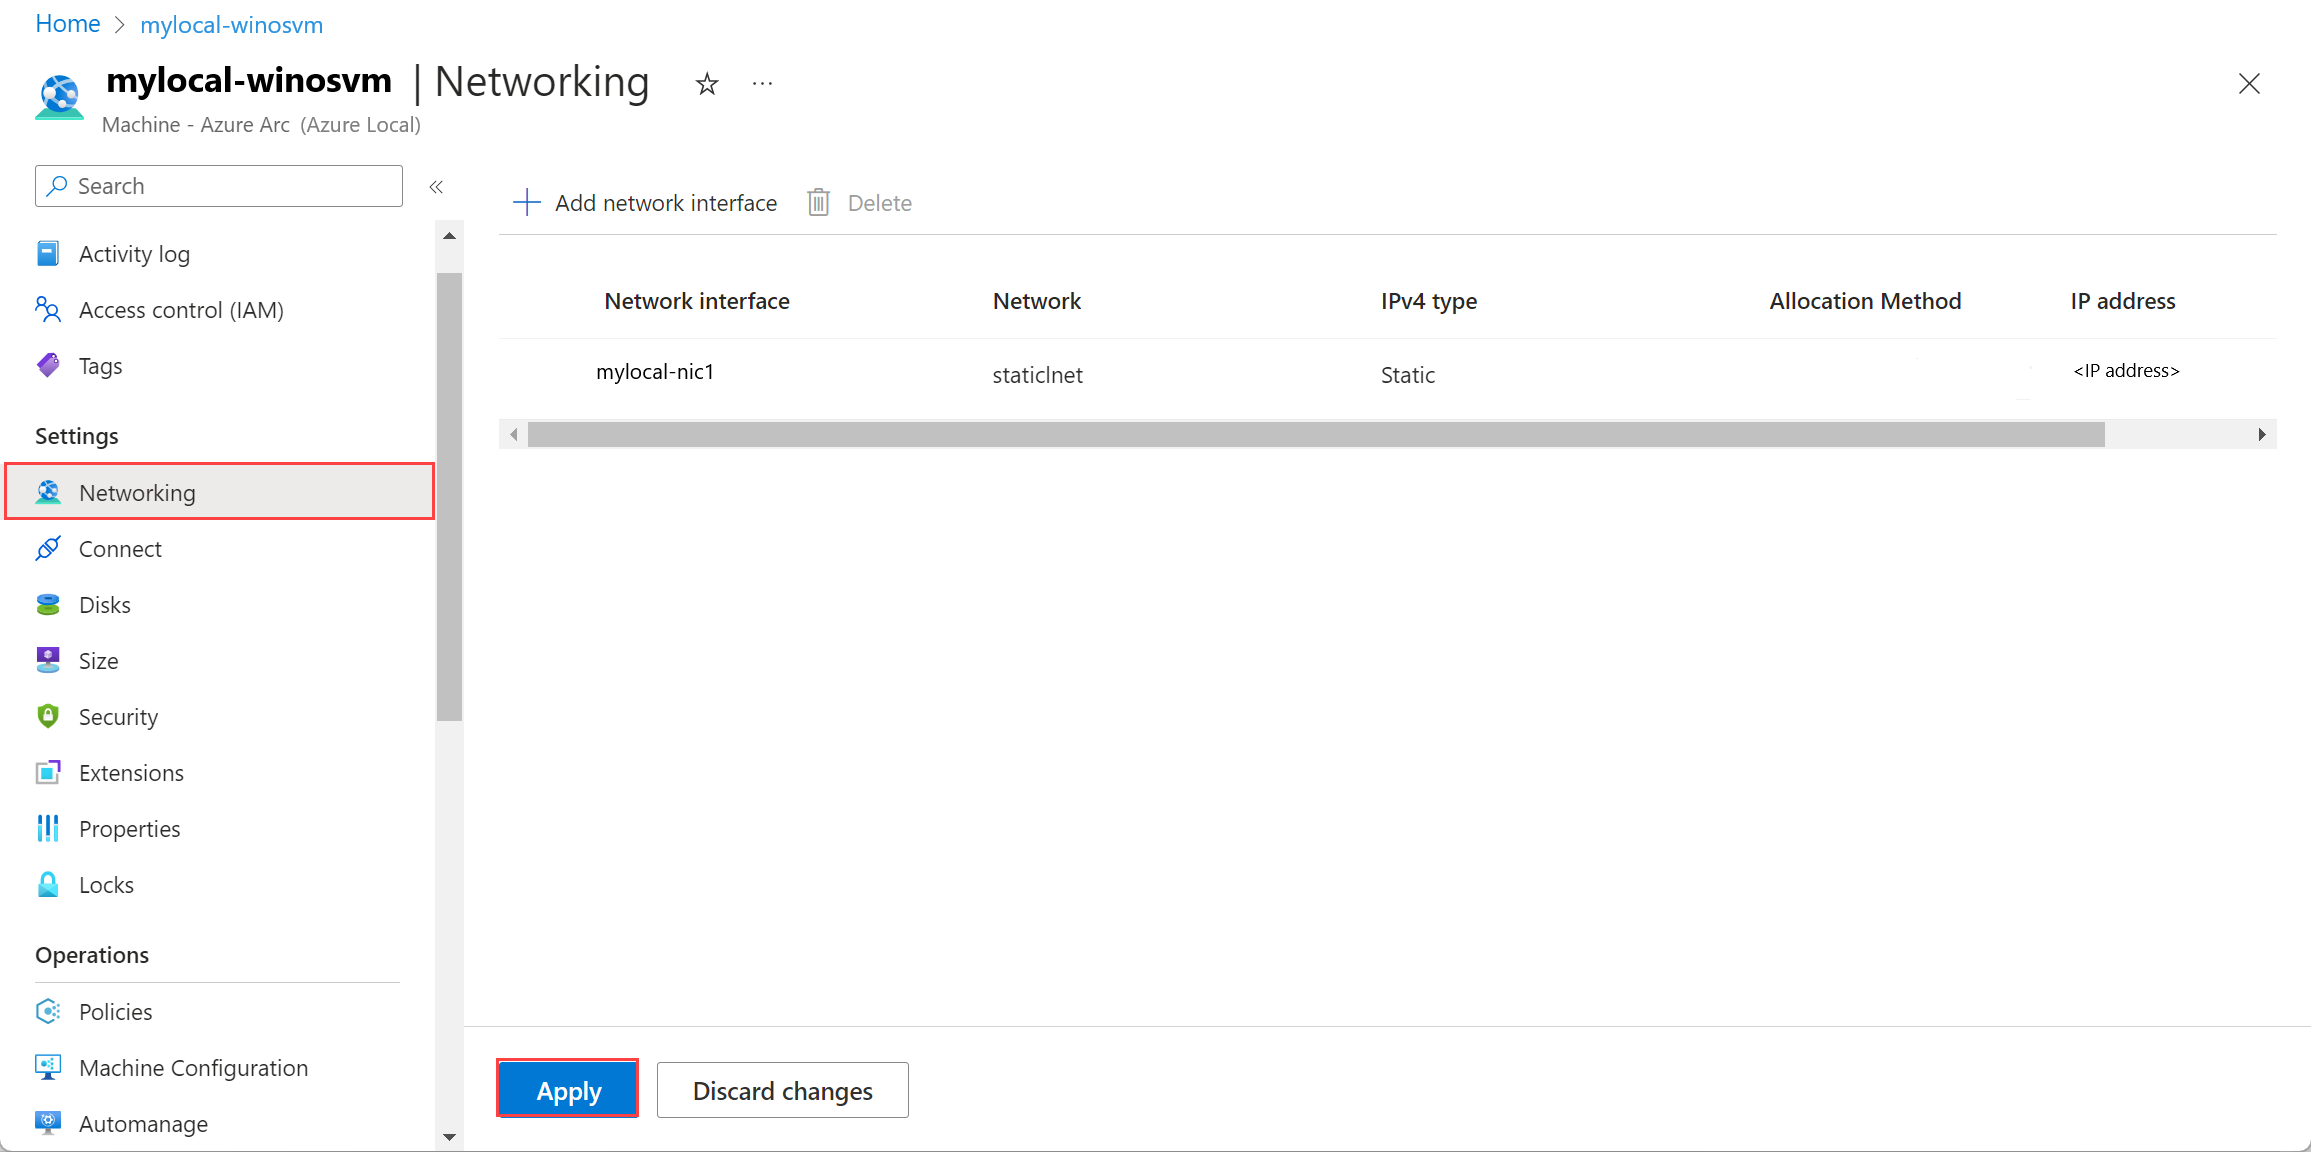Favorite this page with the star icon
The width and height of the screenshot is (2311, 1152).
tap(707, 84)
